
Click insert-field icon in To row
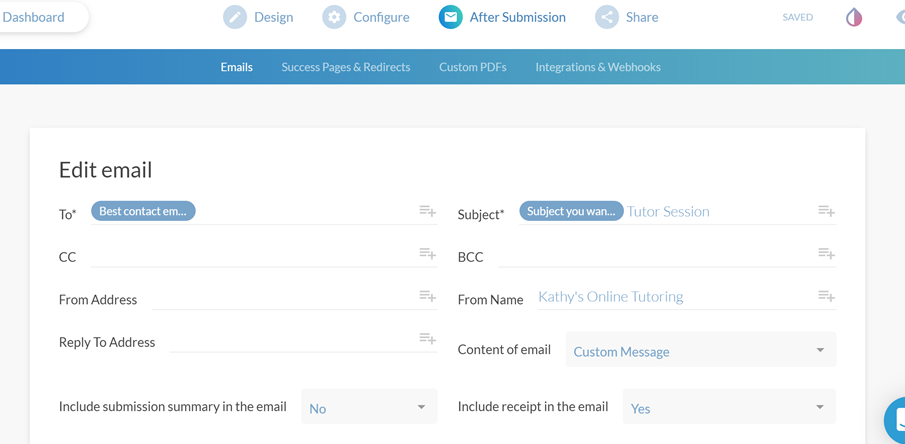(427, 211)
